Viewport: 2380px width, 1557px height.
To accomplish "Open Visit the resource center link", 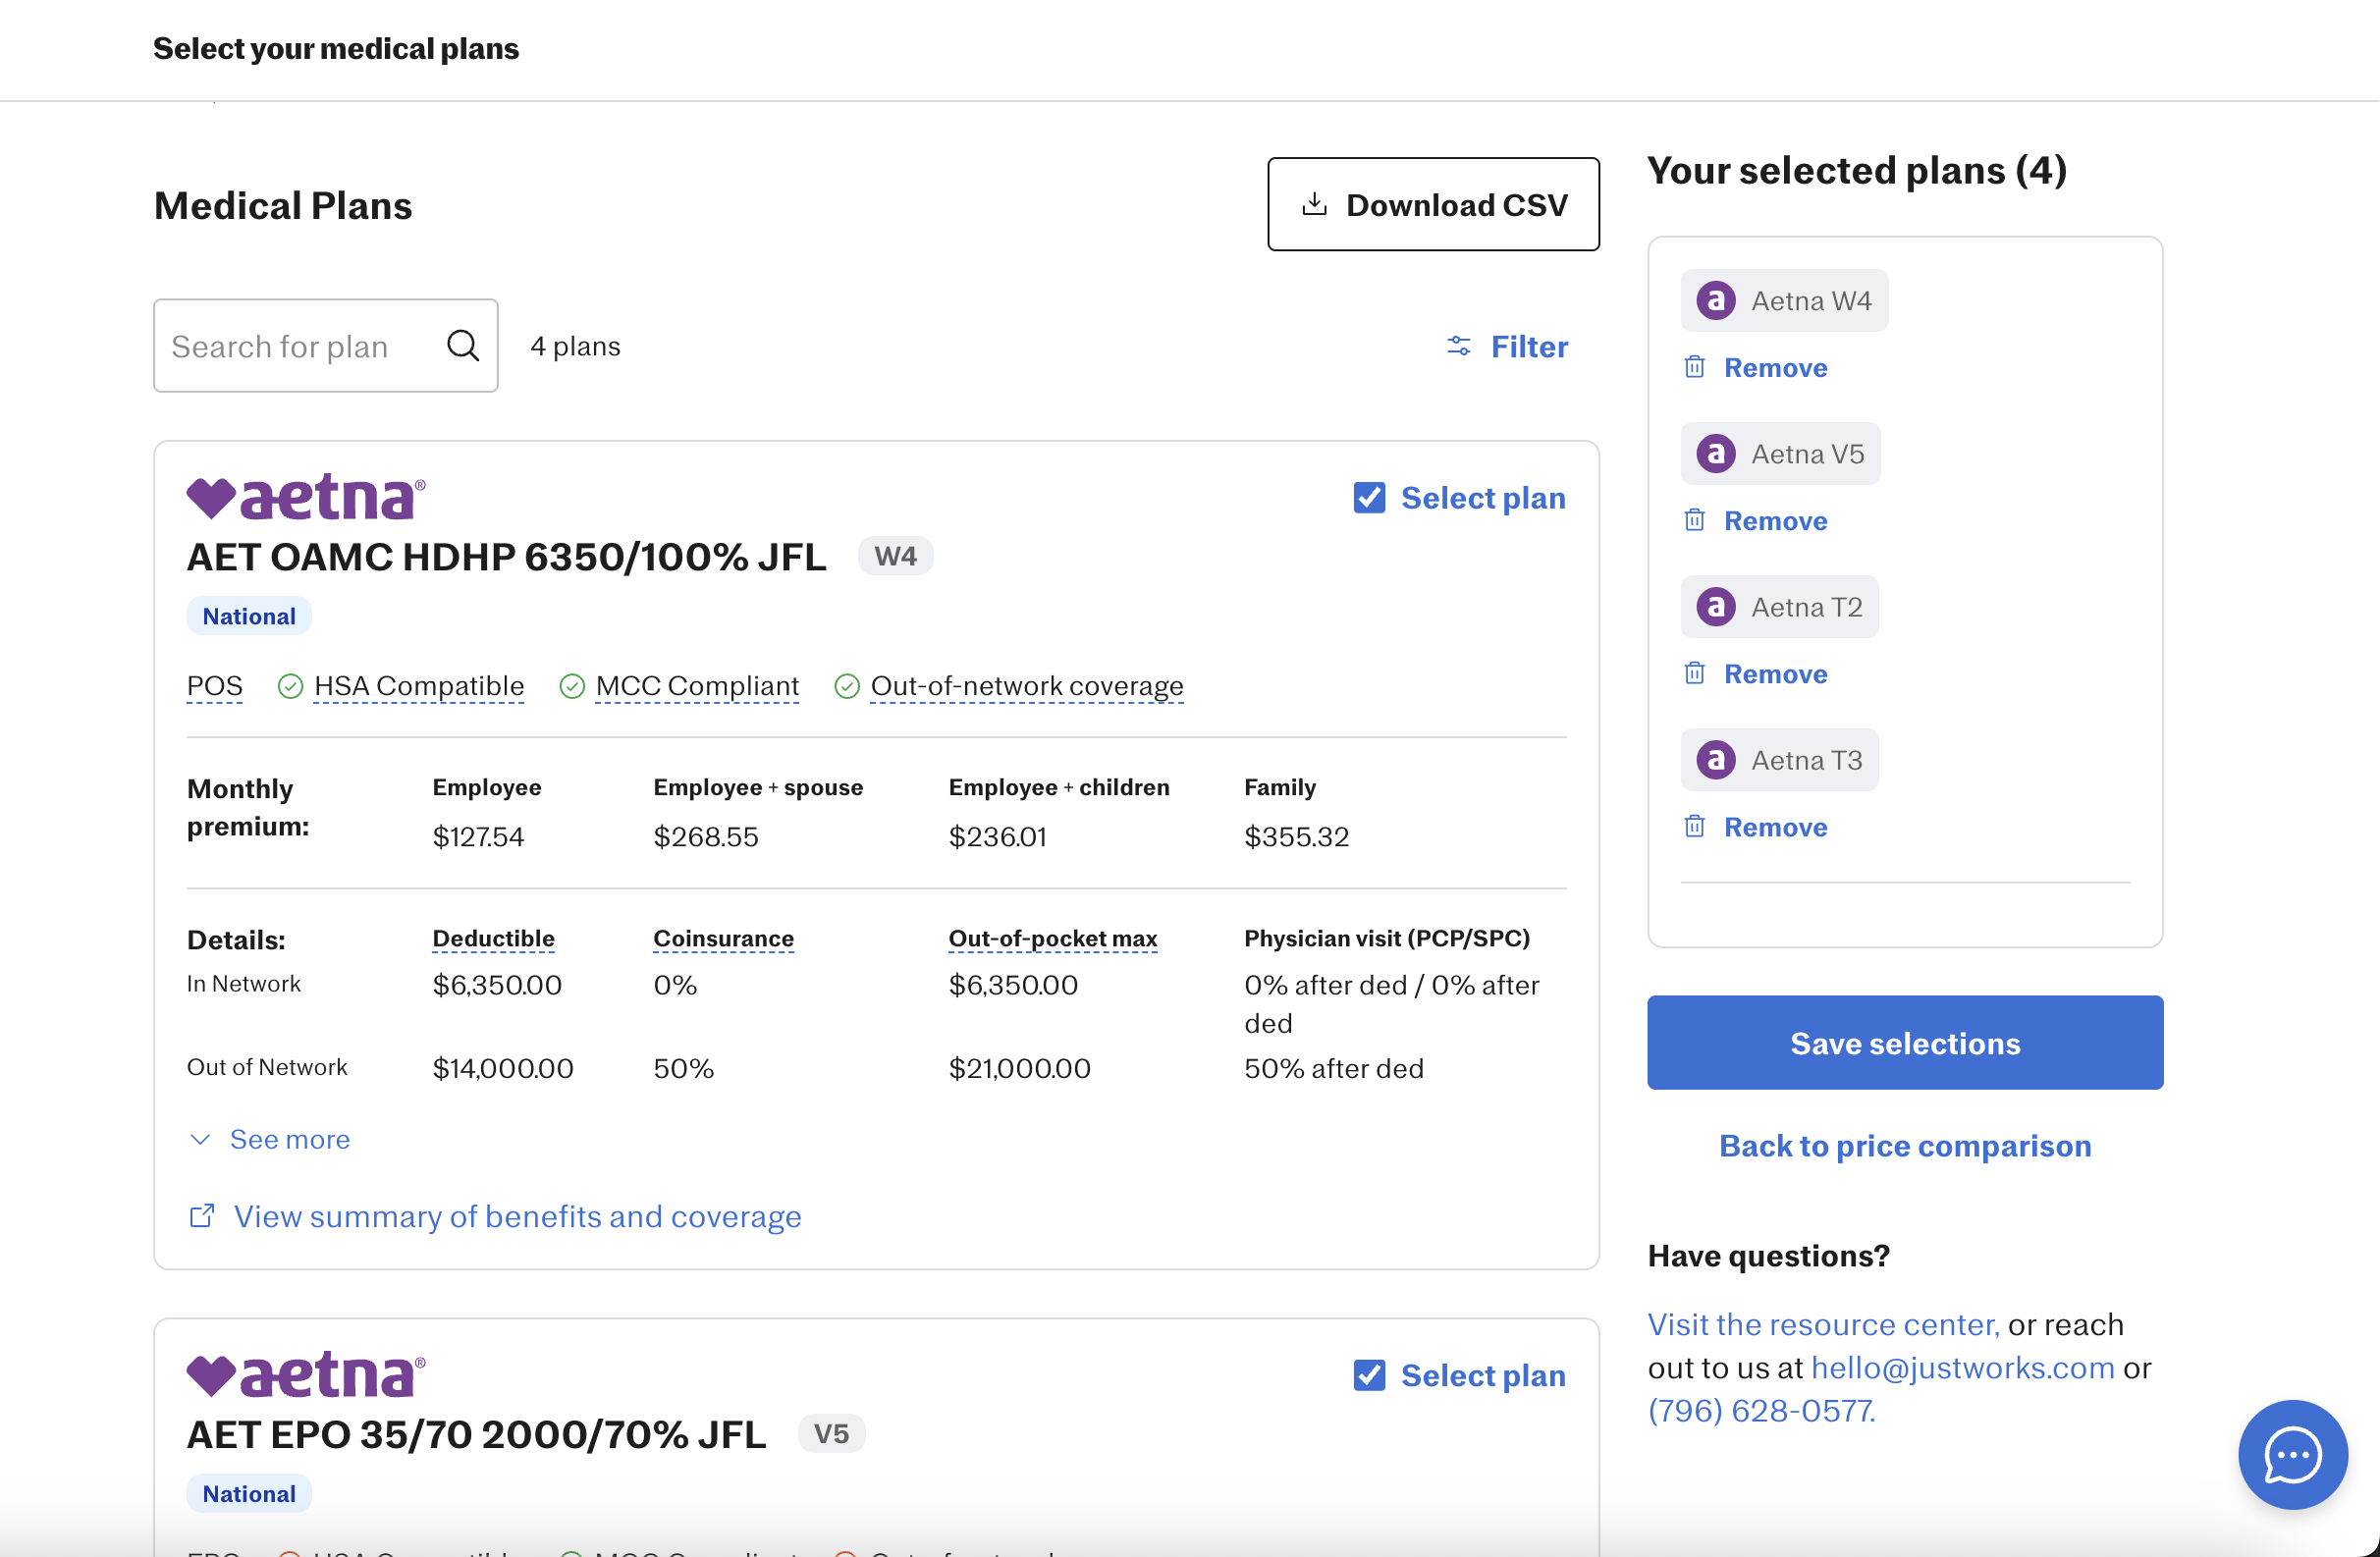I will point(1823,1323).
